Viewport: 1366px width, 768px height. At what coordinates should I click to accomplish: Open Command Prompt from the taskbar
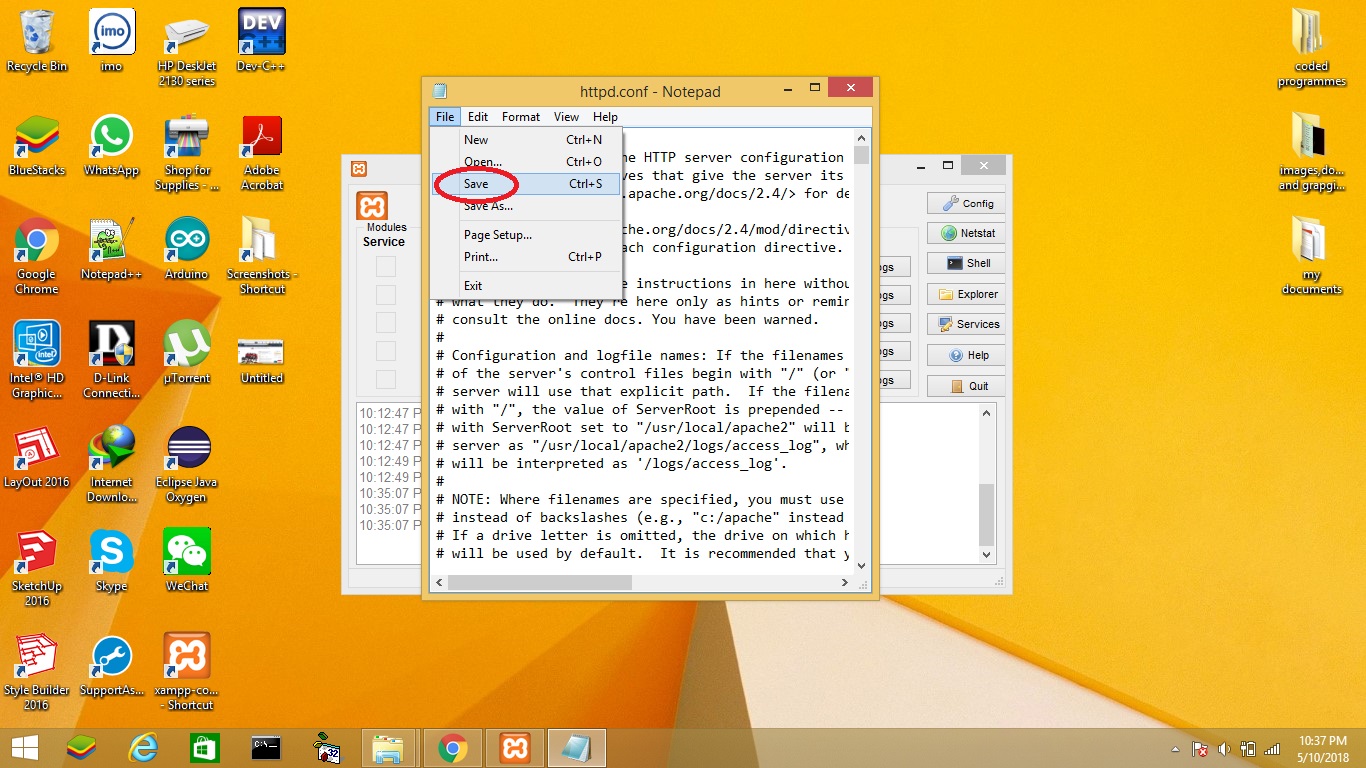pos(265,747)
